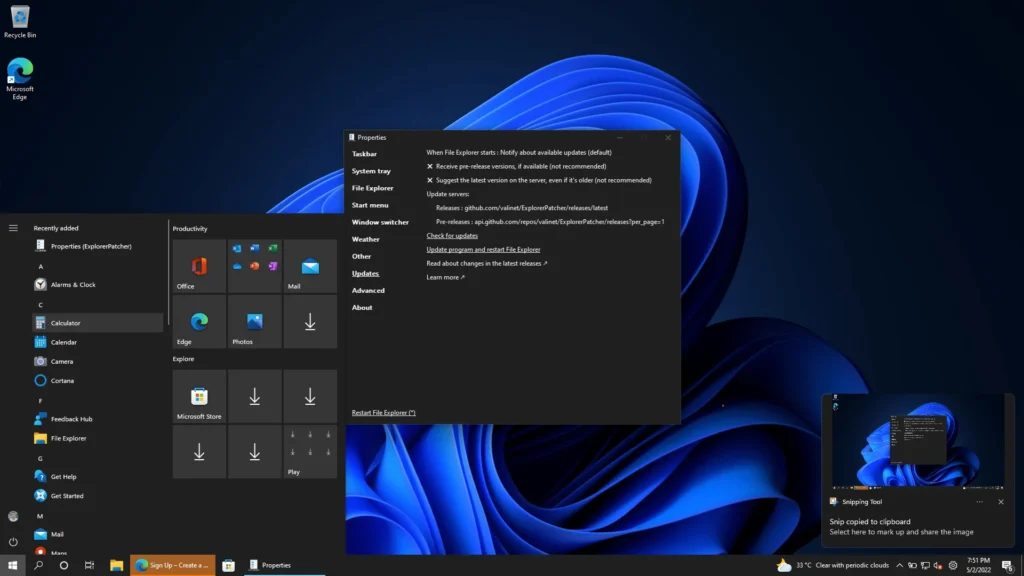The image size is (1024, 576).
Task: Click the Learn more link
Action: coord(445,277)
